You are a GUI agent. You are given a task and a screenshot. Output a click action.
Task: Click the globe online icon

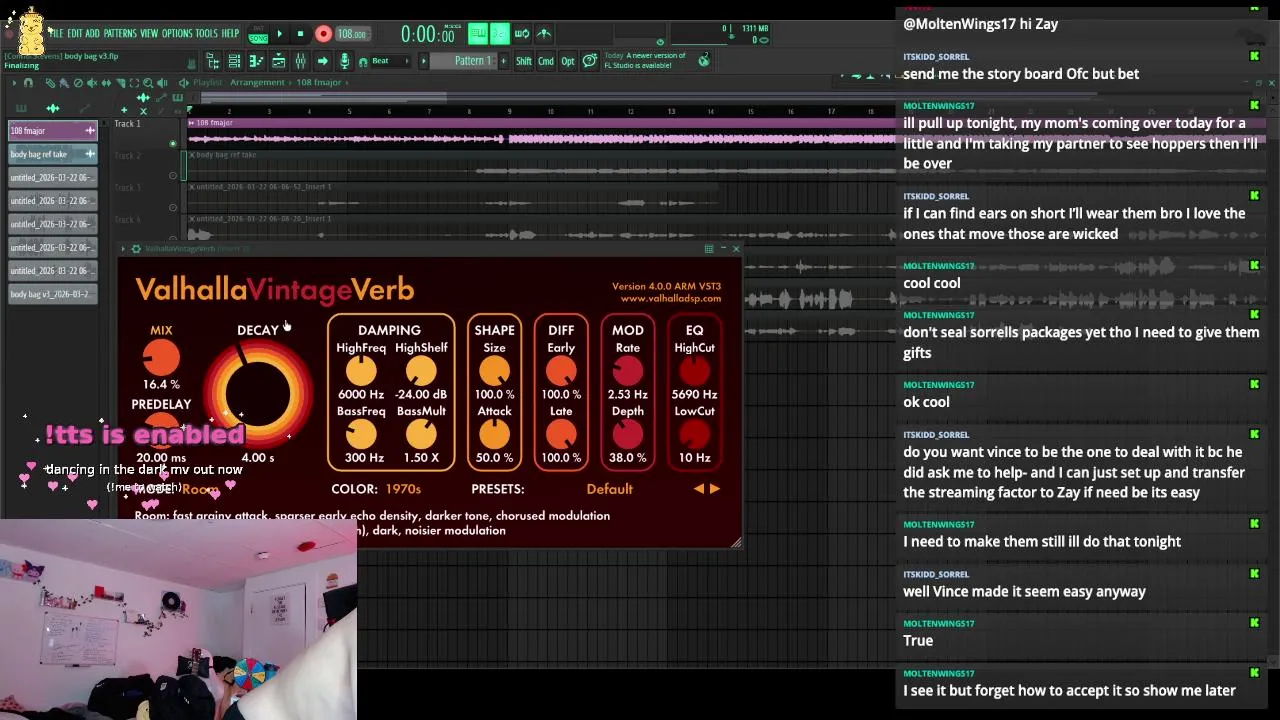705,60
